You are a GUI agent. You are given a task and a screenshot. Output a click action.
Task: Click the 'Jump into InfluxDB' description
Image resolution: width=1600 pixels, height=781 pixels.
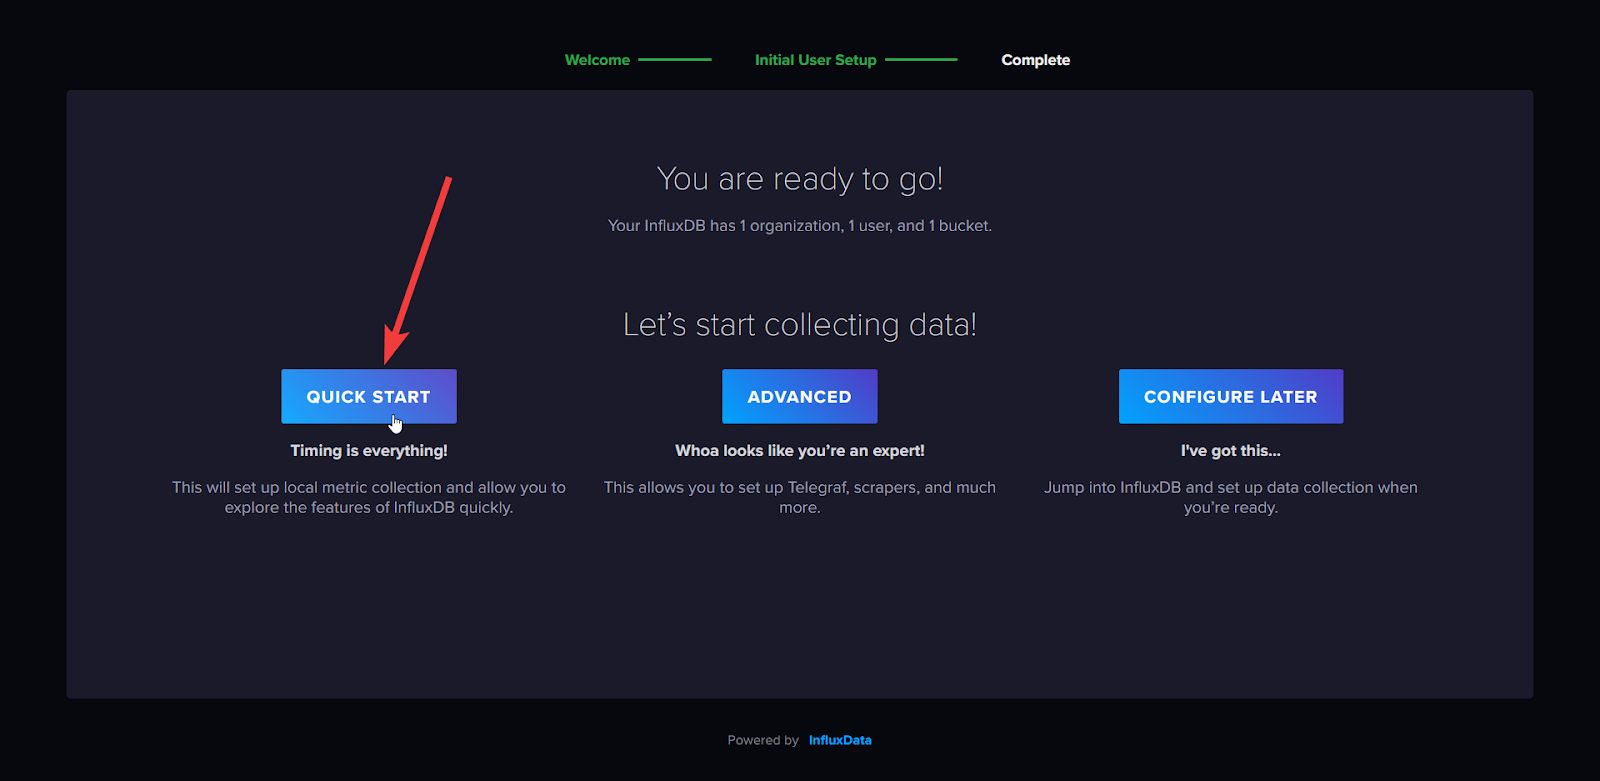[x=1231, y=497]
